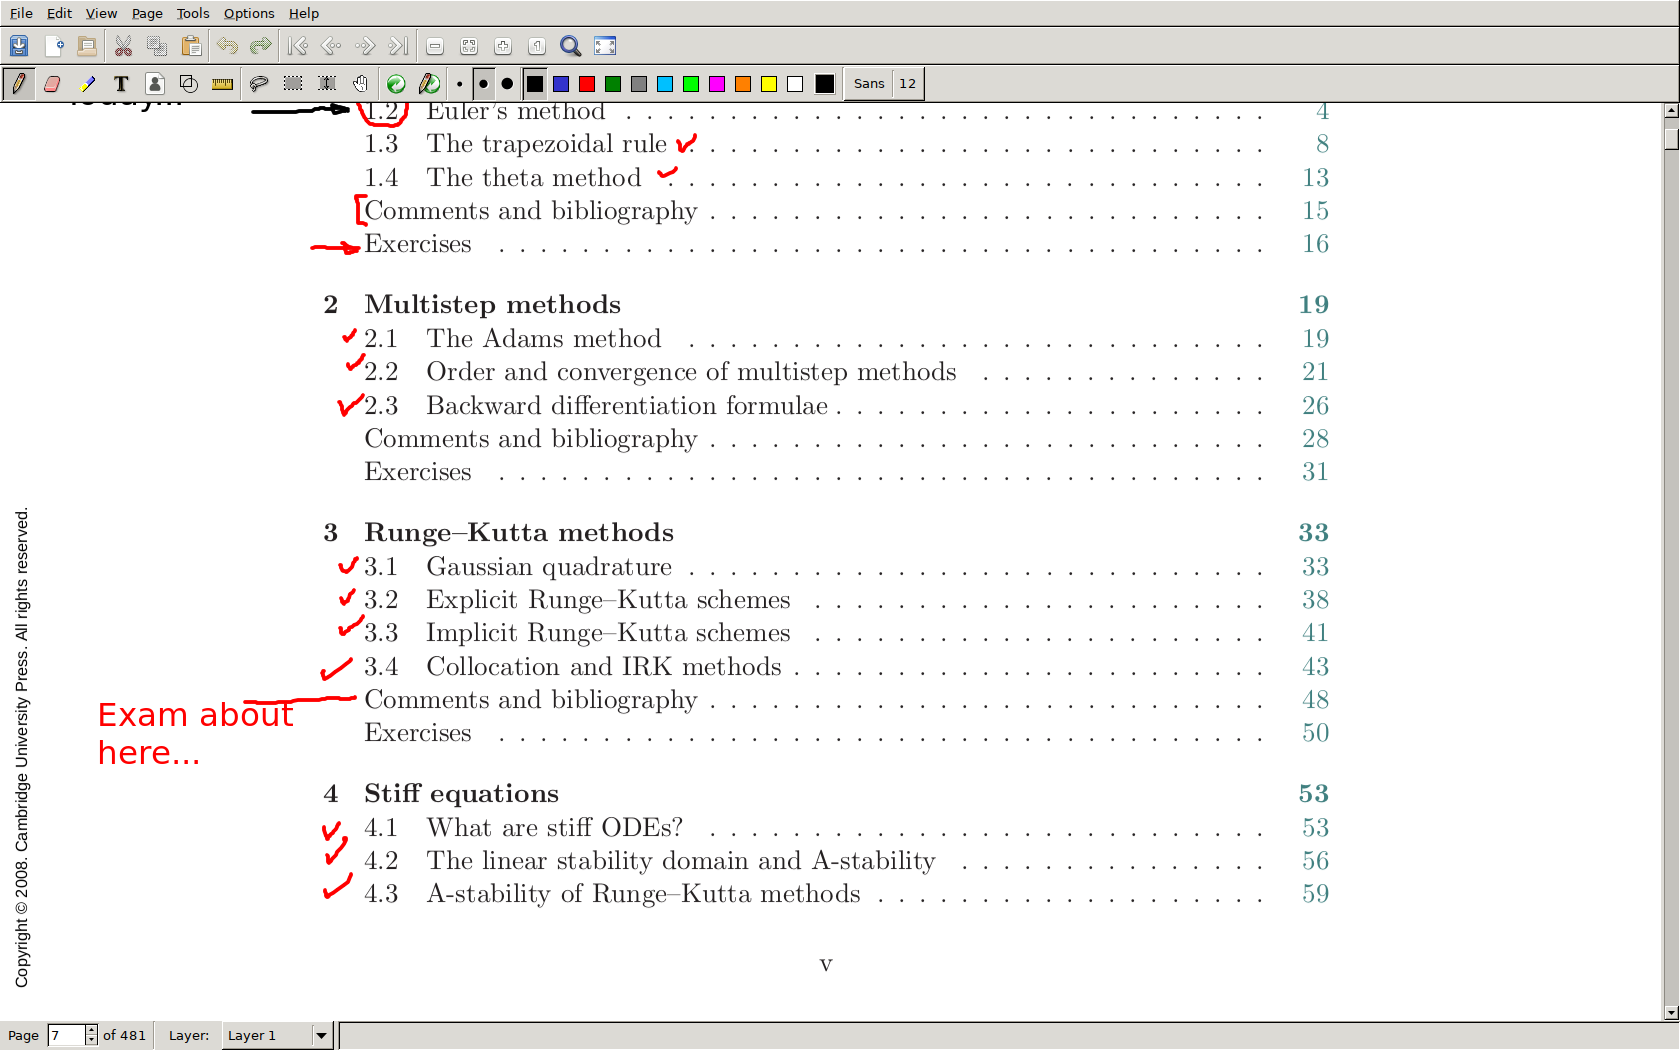Choose the Hand tool

[360, 84]
